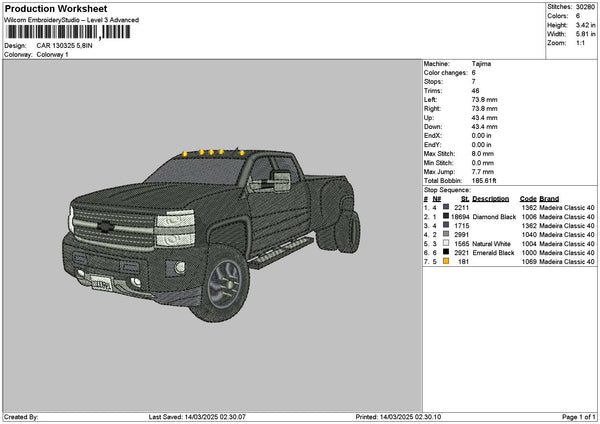Click the truck's front wheel
The image size is (600, 424).
pos(221,284)
